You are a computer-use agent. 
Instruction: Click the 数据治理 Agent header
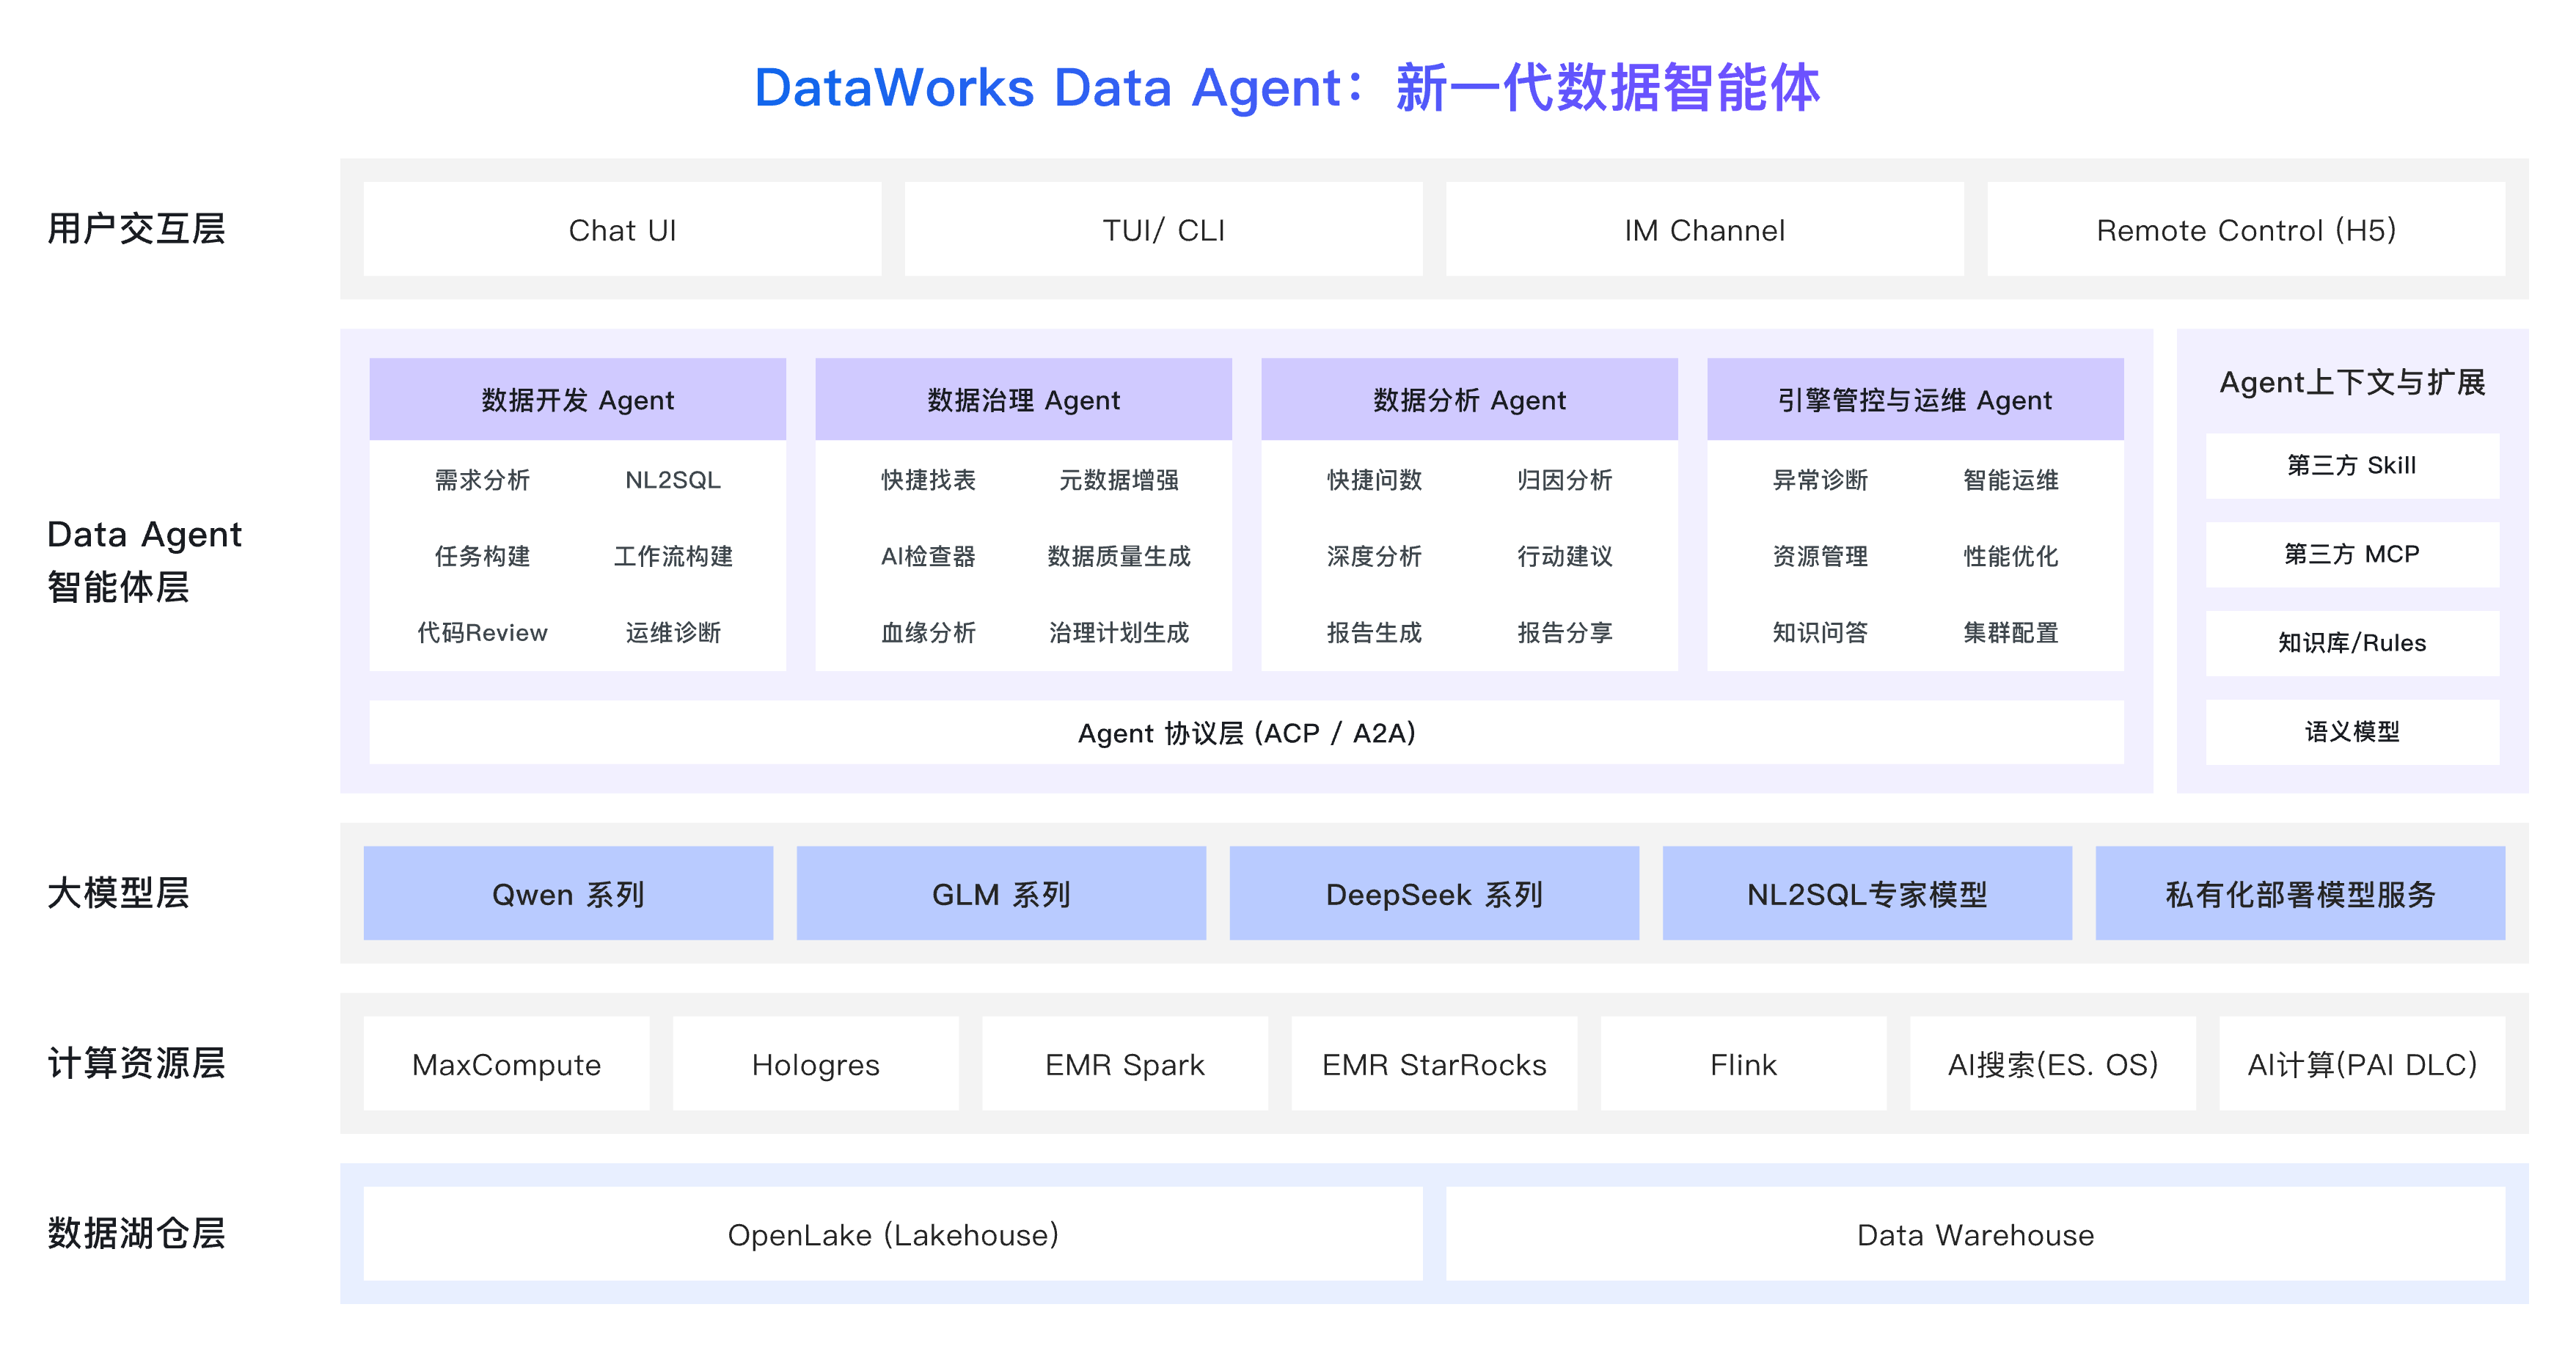click(1023, 399)
